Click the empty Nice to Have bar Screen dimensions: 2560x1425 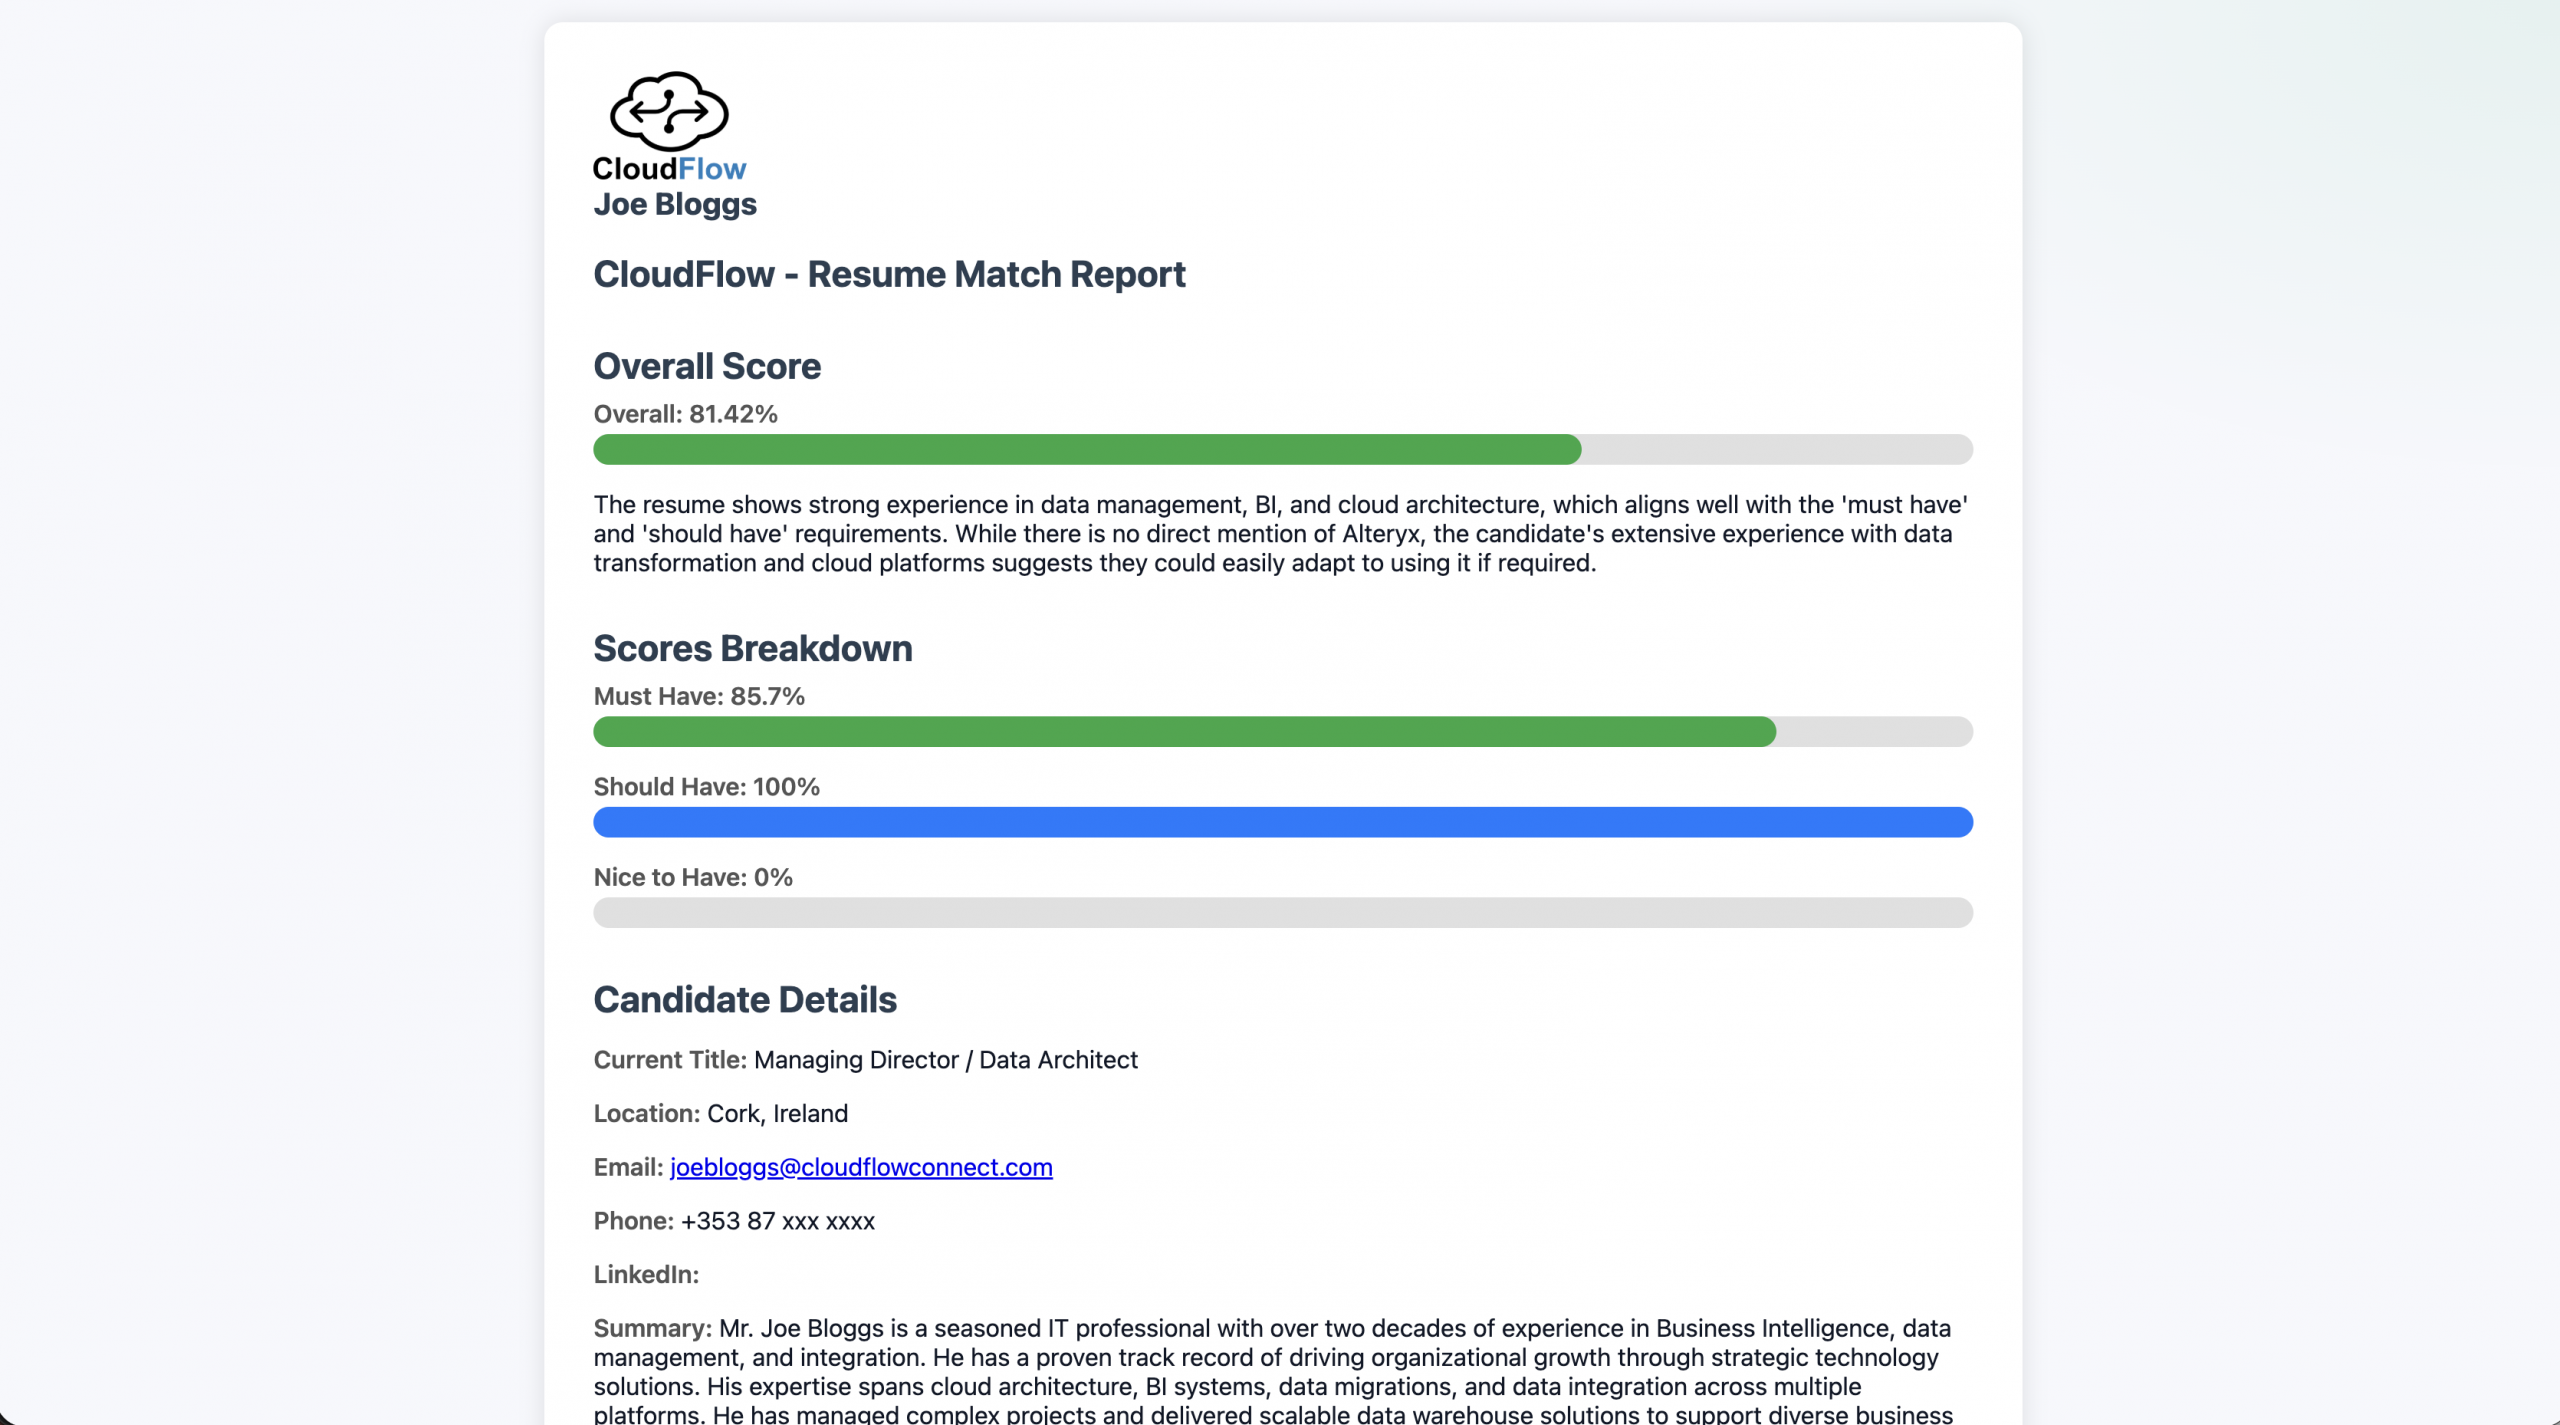pyautogui.click(x=1282, y=912)
